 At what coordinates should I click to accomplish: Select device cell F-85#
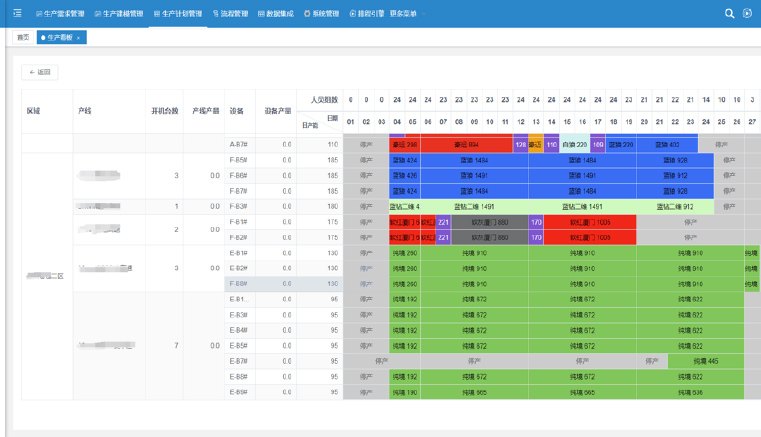coord(239,160)
